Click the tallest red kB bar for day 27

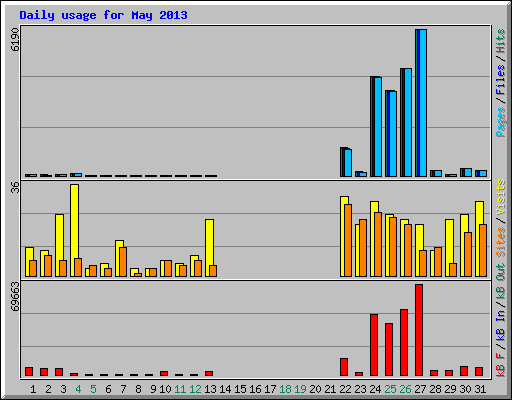click(x=419, y=330)
